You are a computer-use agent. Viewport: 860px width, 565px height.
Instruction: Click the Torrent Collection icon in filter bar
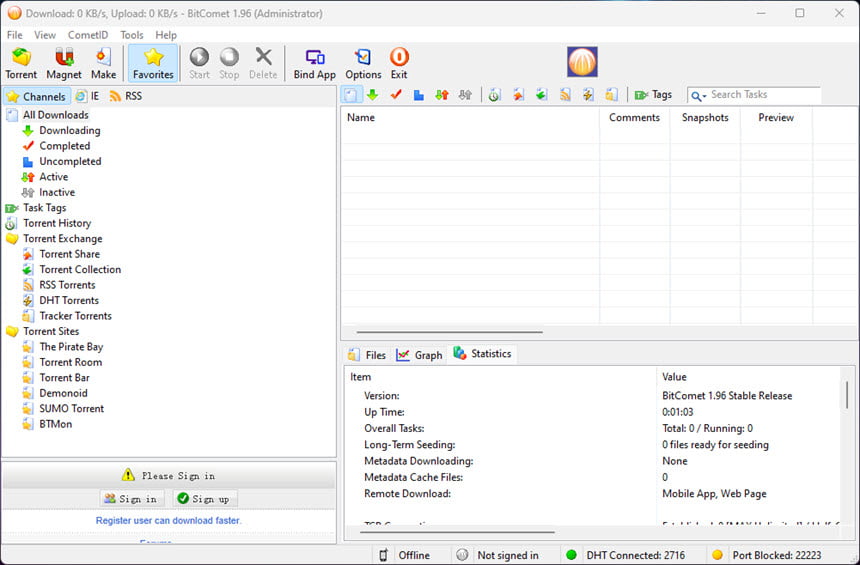(541, 95)
